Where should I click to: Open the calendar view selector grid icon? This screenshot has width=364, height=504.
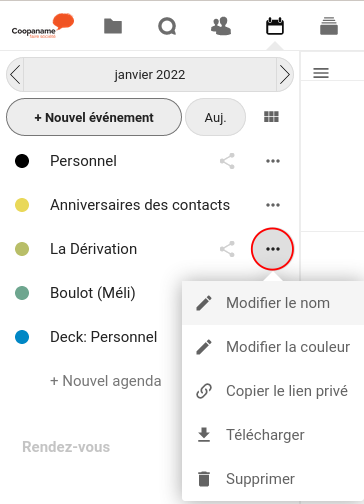click(x=271, y=117)
